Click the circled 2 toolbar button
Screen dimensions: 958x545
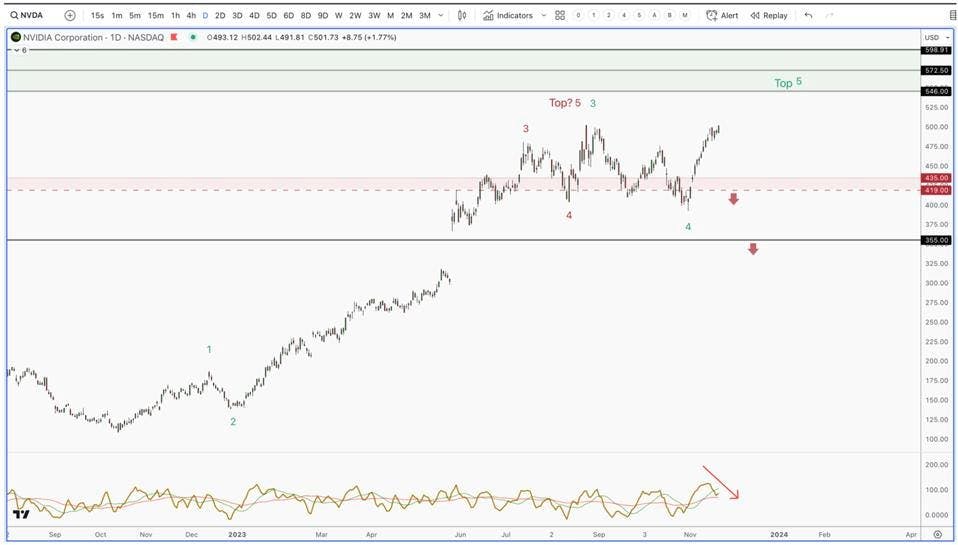(x=609, y=15)
